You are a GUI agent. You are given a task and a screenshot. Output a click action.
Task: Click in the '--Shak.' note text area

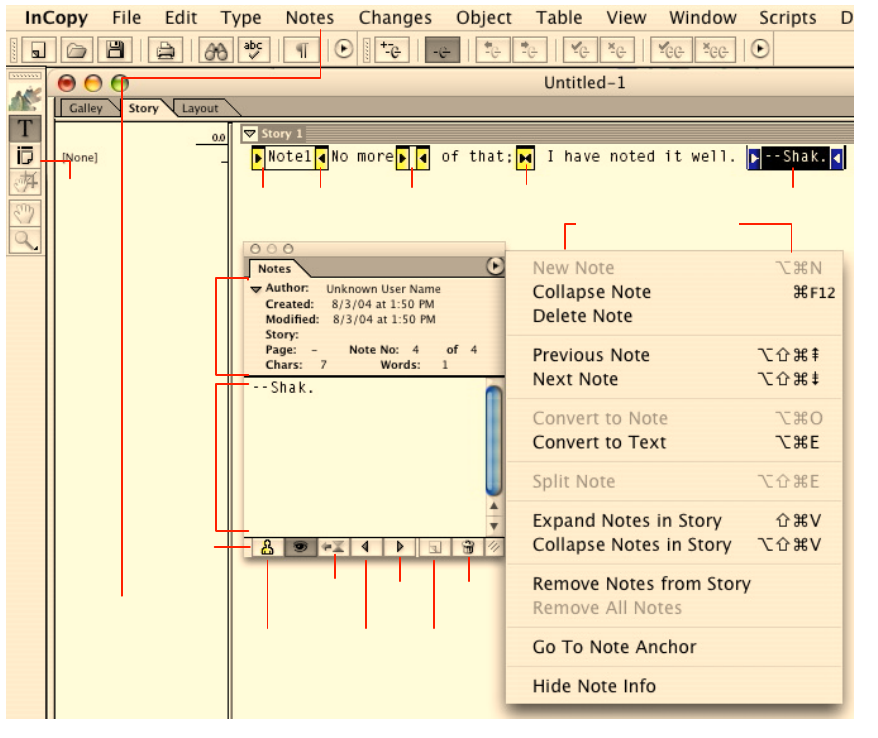365,456
